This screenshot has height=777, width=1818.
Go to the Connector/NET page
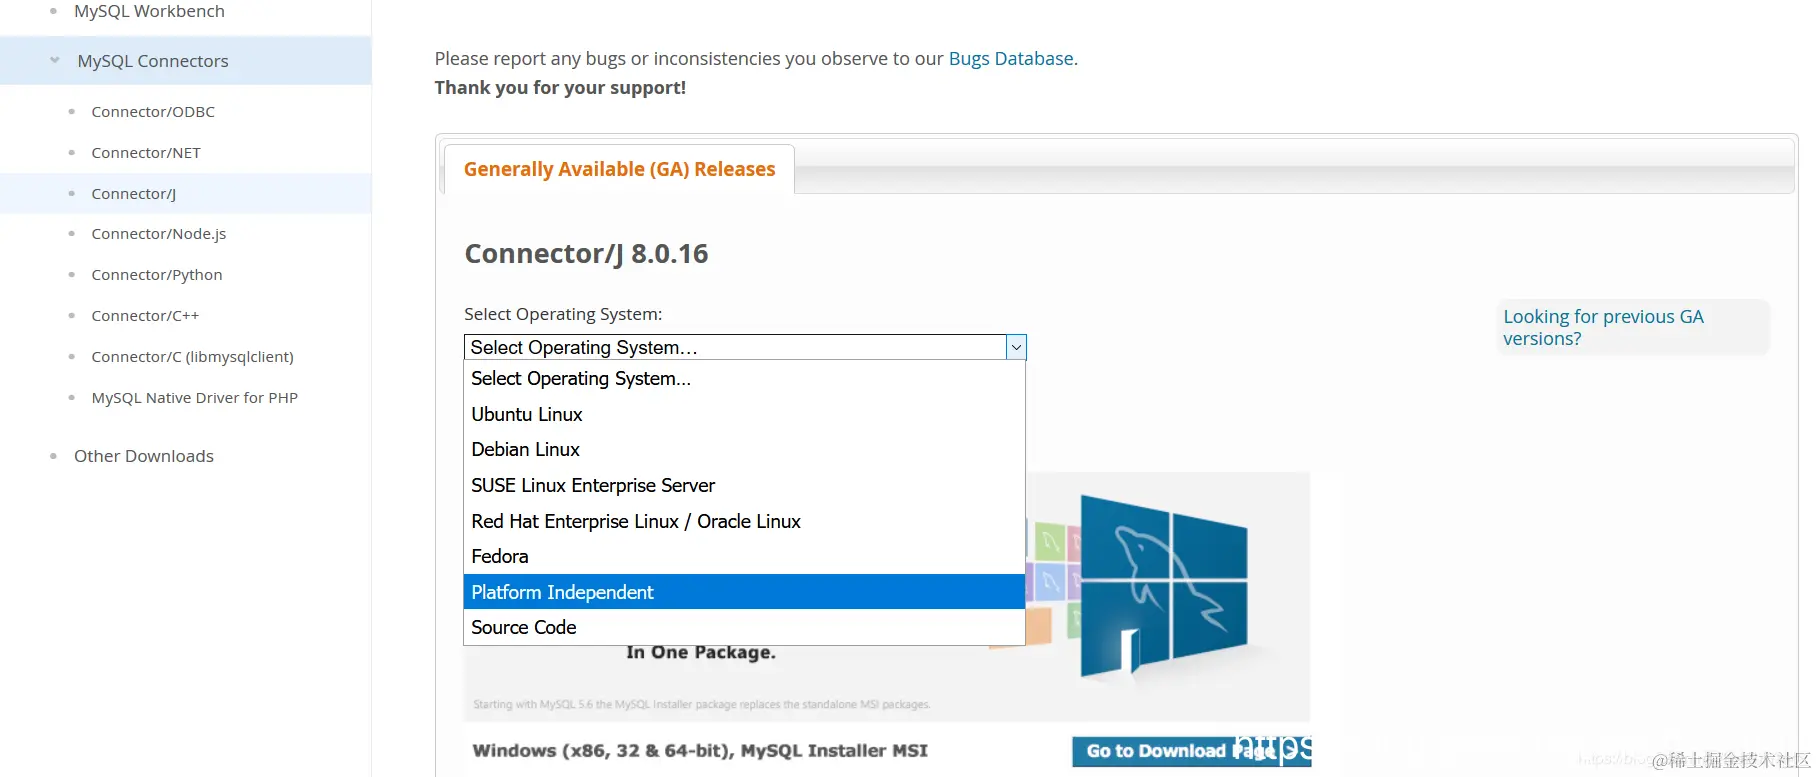146,152
